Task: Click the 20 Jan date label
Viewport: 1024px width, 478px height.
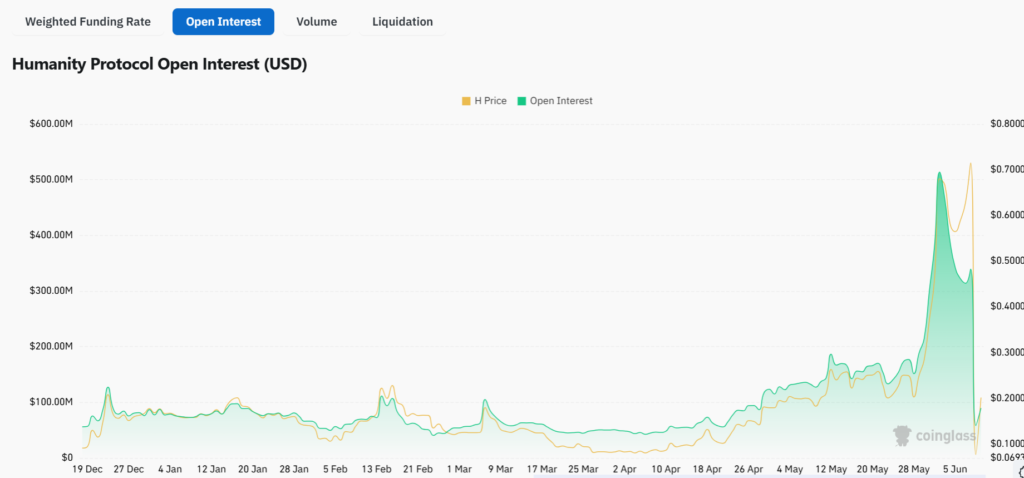Action: click(252, 469)
